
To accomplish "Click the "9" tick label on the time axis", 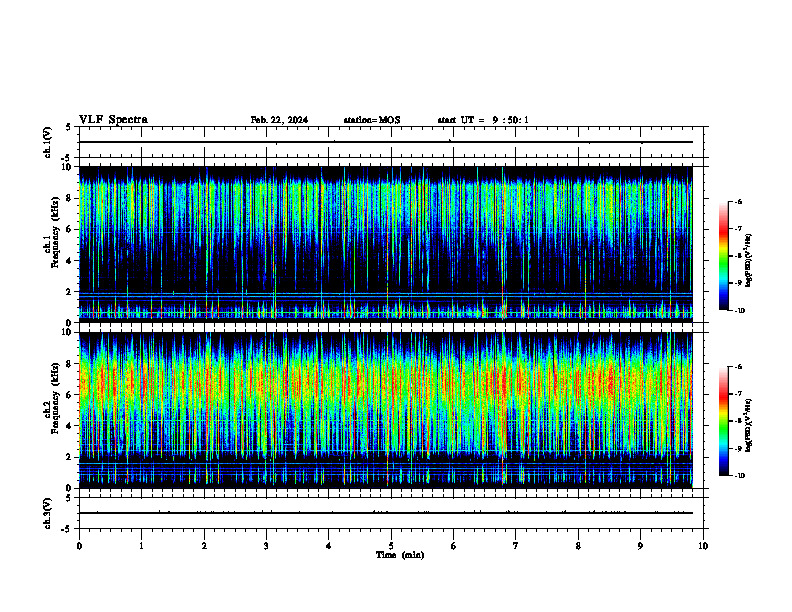I will (640, 546).
